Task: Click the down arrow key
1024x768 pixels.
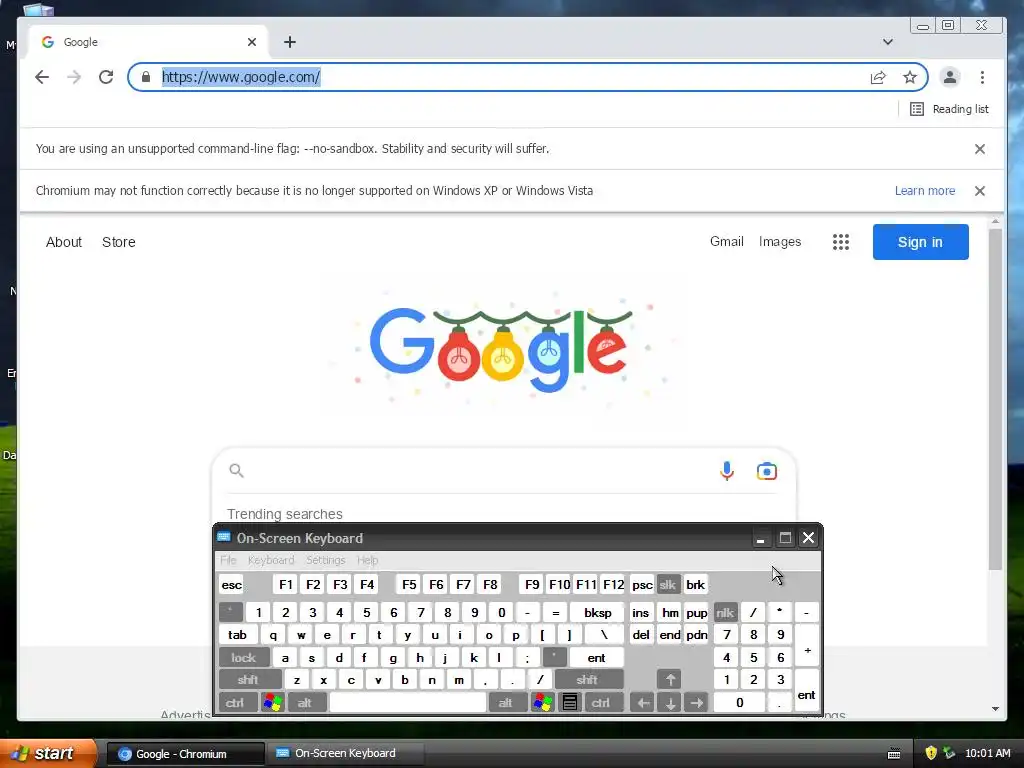Action: (x=670, y=703)
